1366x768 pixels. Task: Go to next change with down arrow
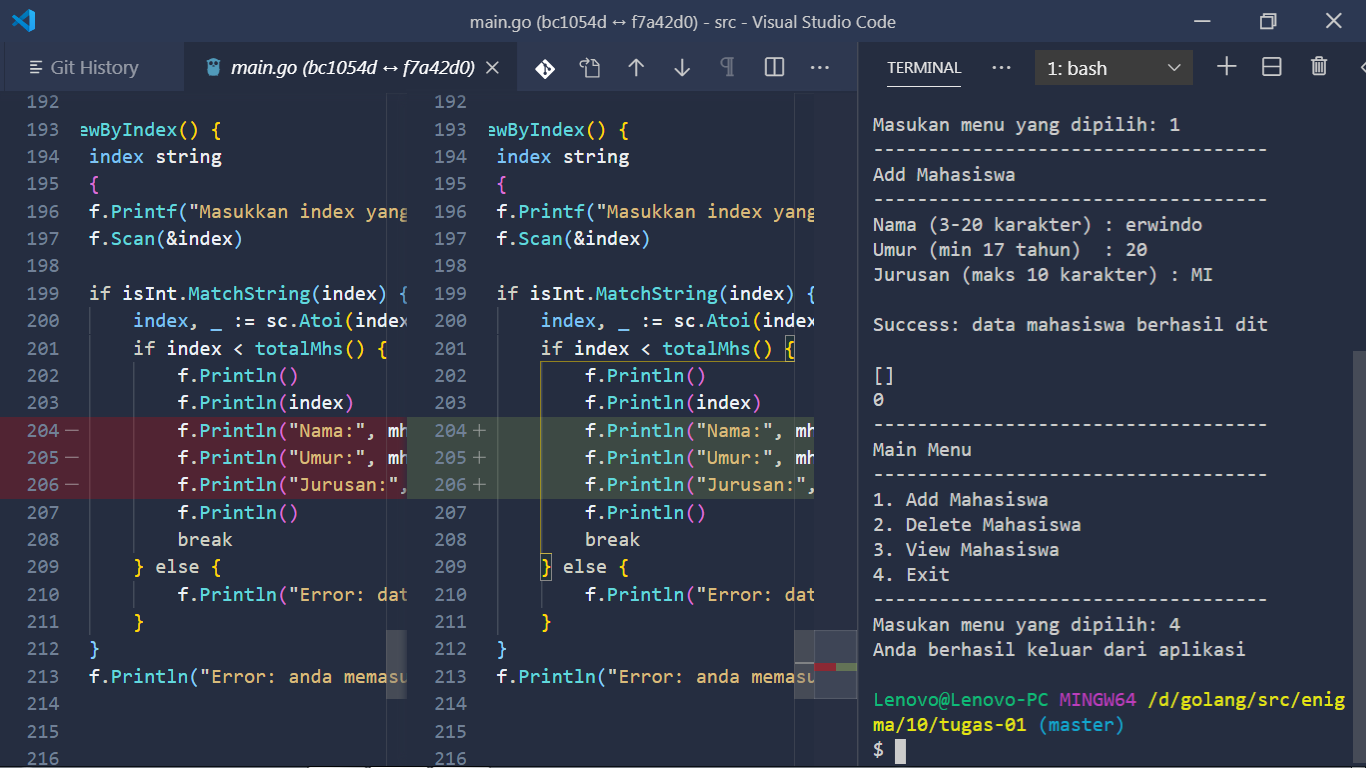(682, 68)
